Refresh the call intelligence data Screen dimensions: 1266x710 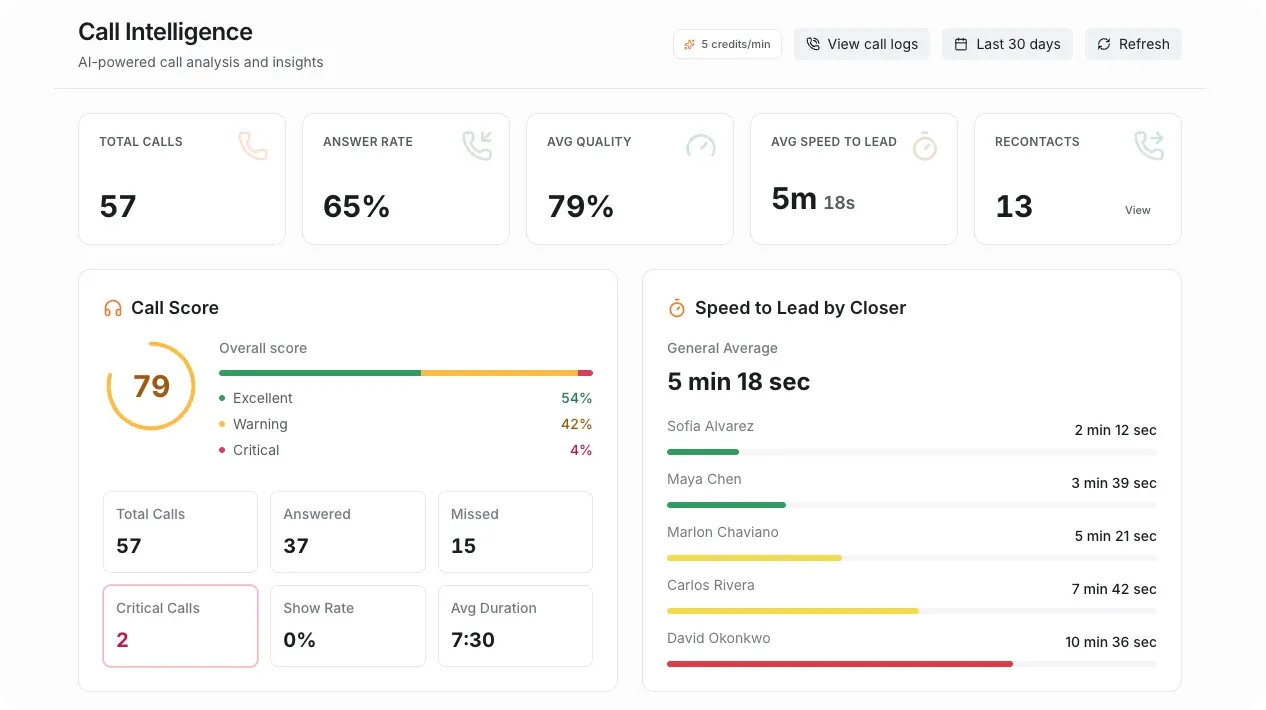click(x=1133, y=44)
